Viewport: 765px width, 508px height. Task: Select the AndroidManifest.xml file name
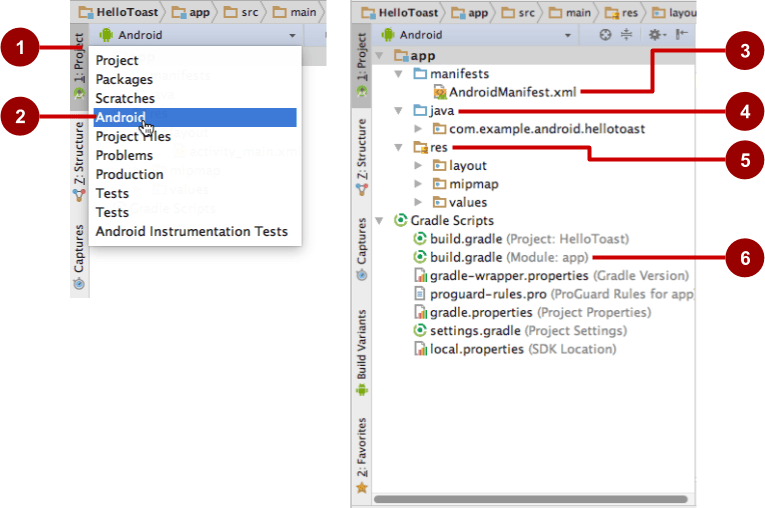click(513, 92)
